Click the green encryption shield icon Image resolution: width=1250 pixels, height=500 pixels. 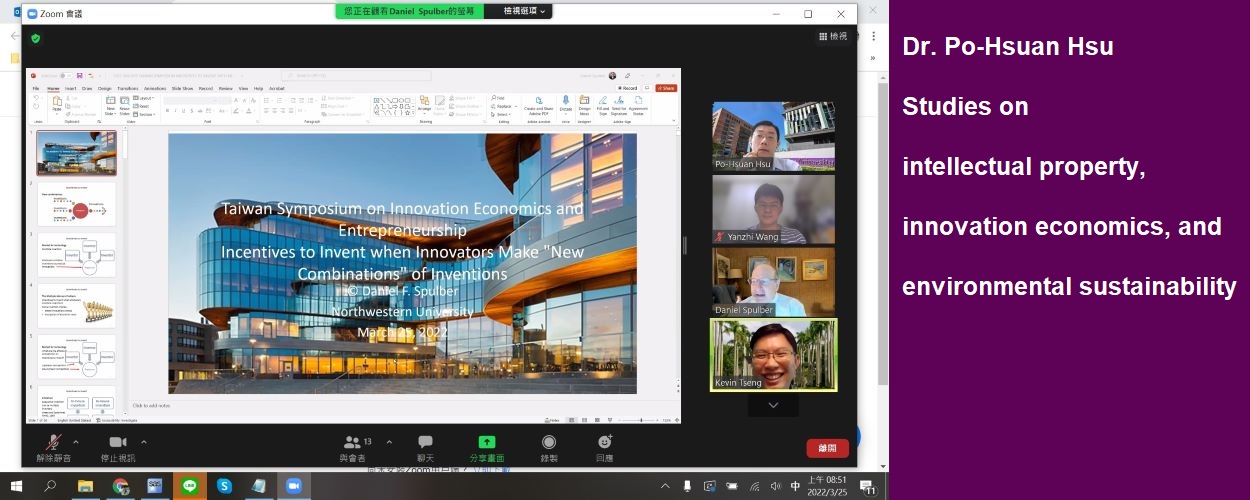pyautogui.click(x=36, y=38)
